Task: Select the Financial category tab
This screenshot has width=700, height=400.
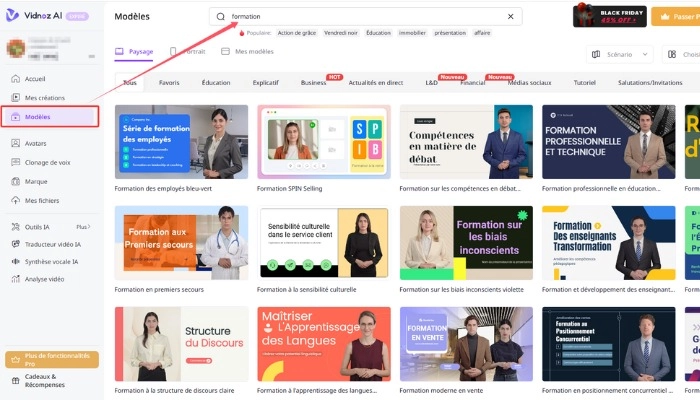Action: (x=473, y=83)
